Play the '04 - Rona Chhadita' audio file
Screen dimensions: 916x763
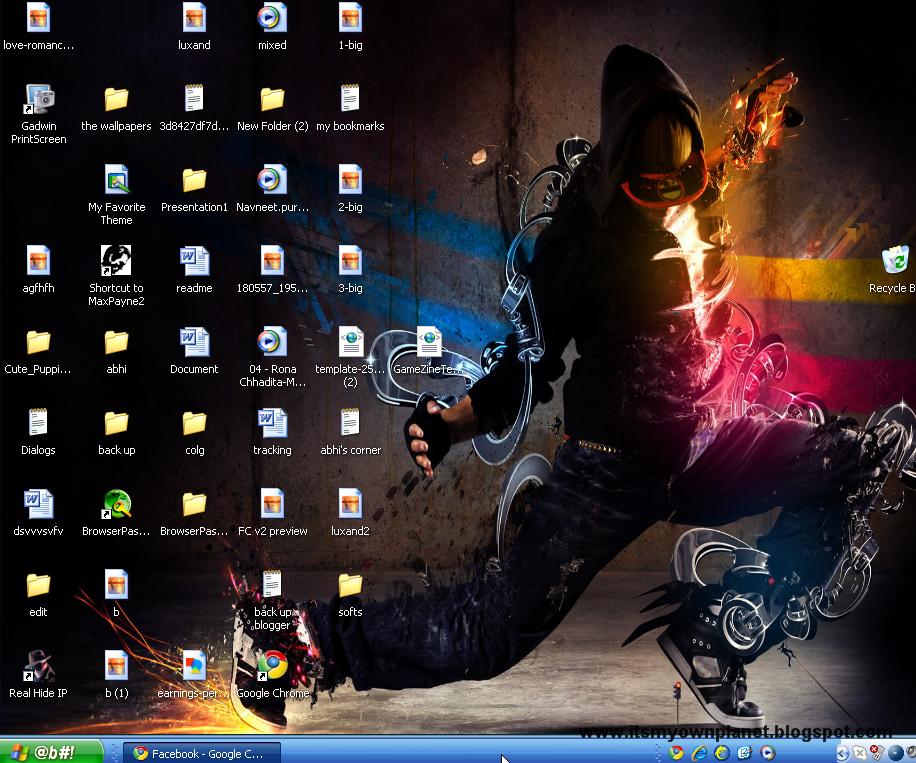pos(272,343)
